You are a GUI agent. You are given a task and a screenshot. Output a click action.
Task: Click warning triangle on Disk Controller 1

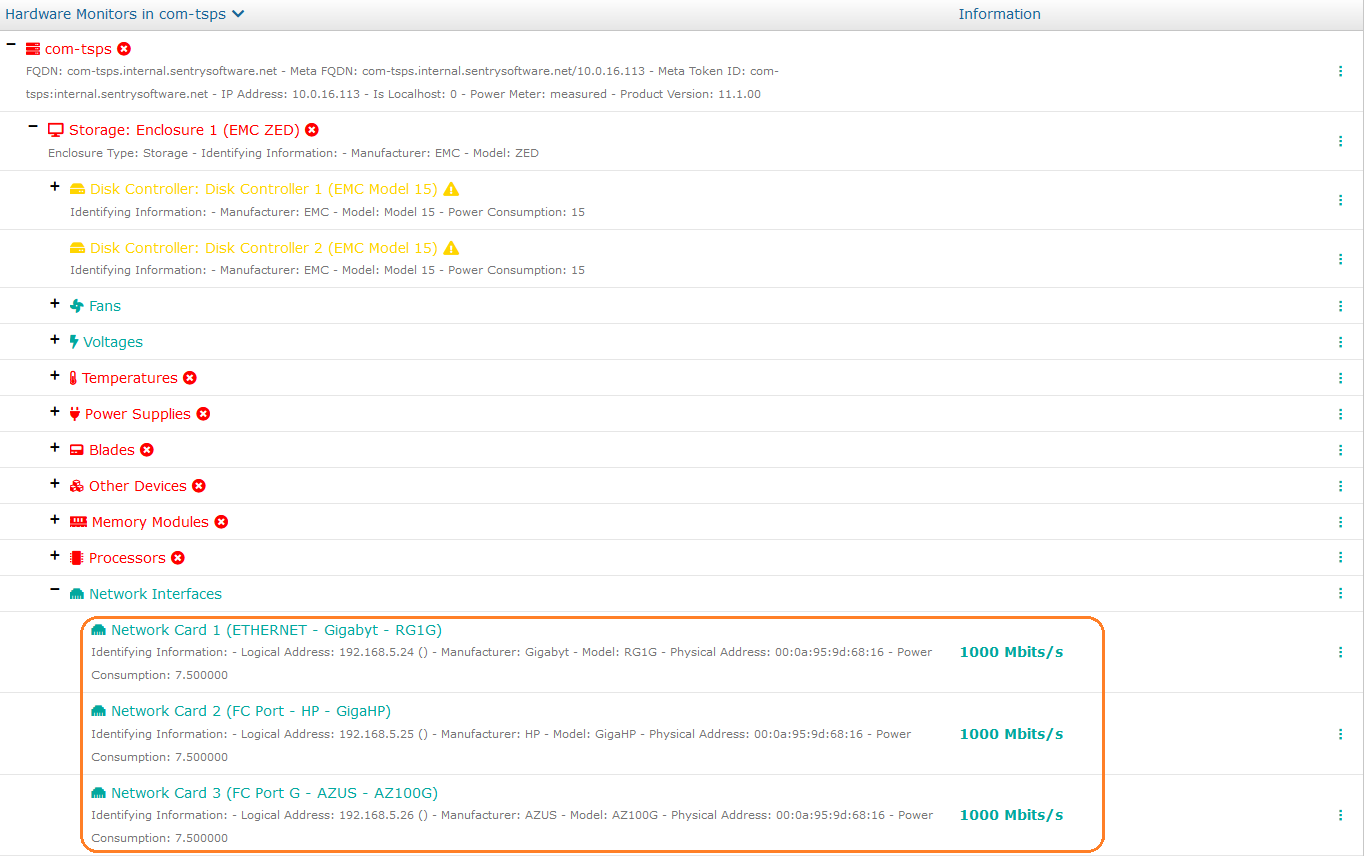[x=451, y=189]
